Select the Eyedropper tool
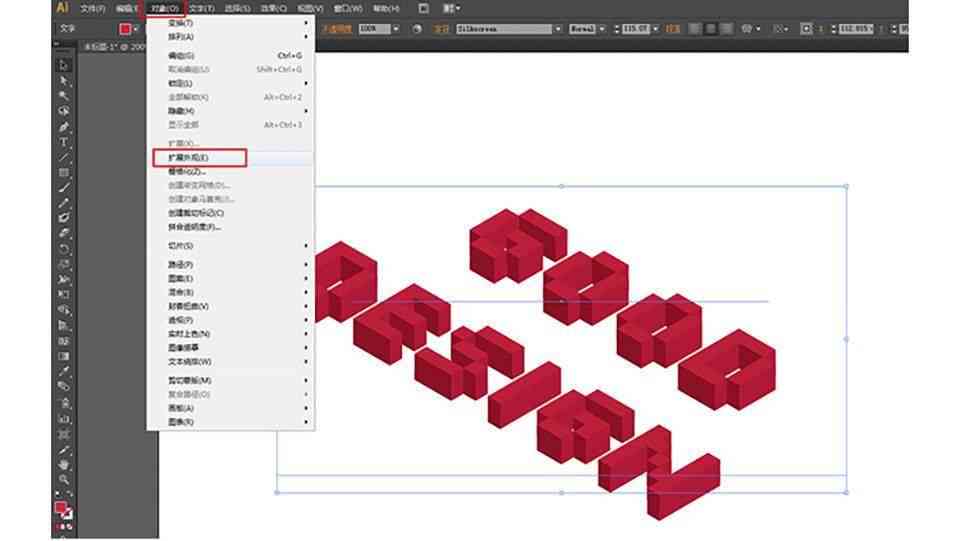Screen dimensions: 960x541 click(64, 371)
